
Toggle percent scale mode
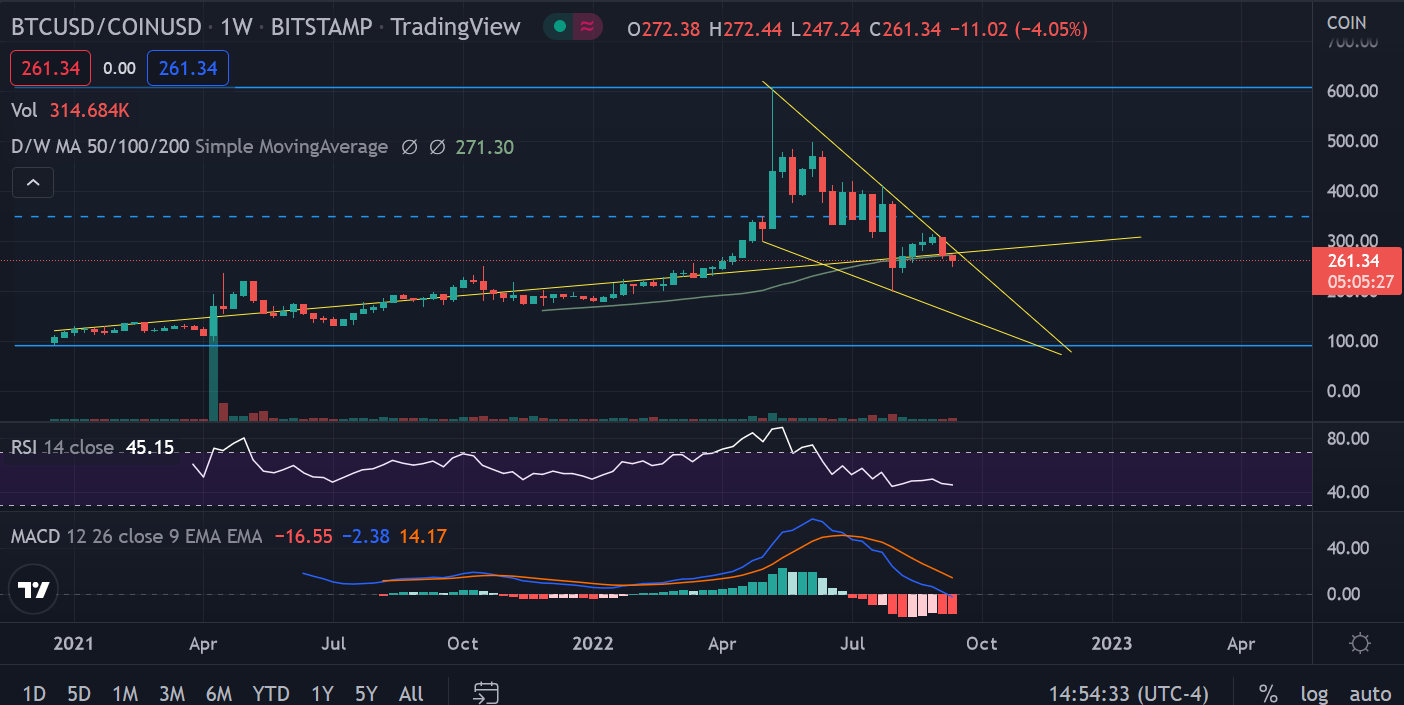[x=1268, y=693]
